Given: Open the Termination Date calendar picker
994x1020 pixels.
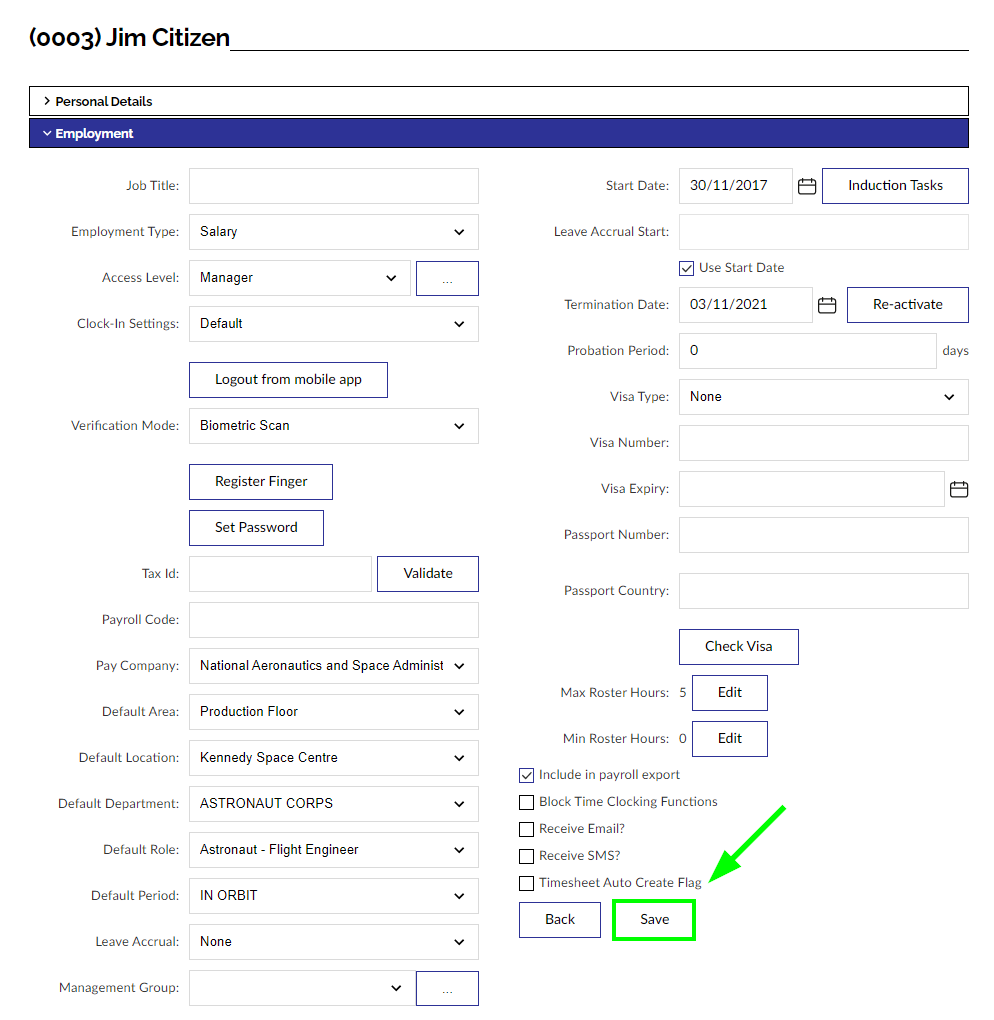Looking at the screenshot, I should point(827,305).
